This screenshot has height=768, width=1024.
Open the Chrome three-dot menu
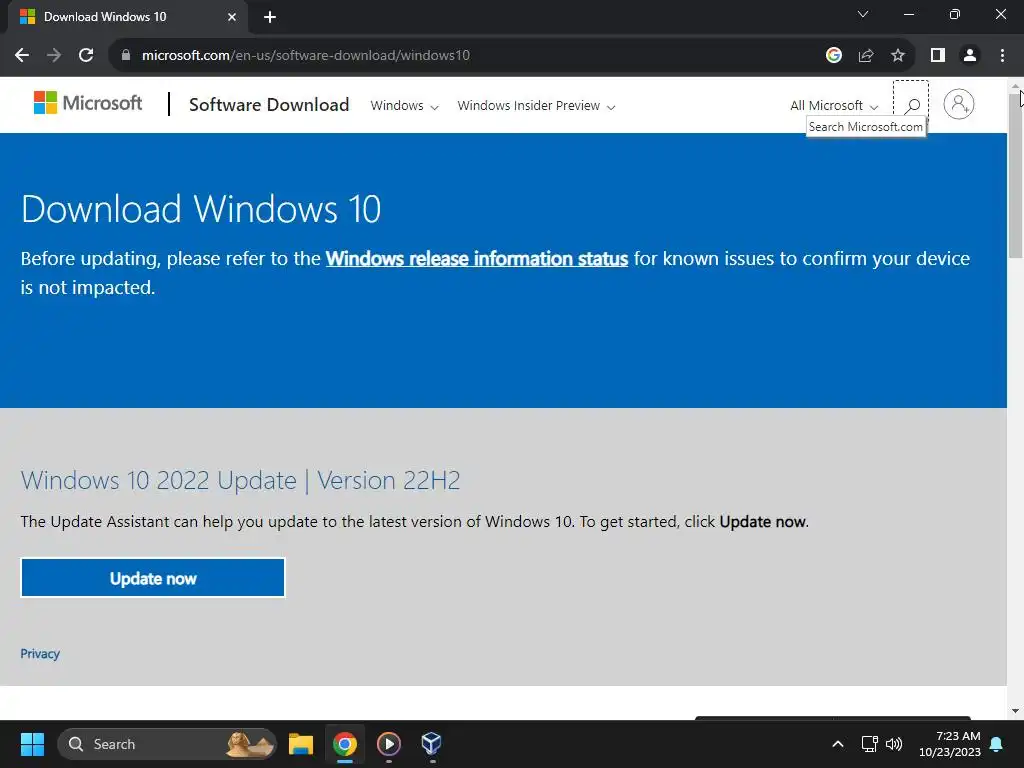(1002, 56)
